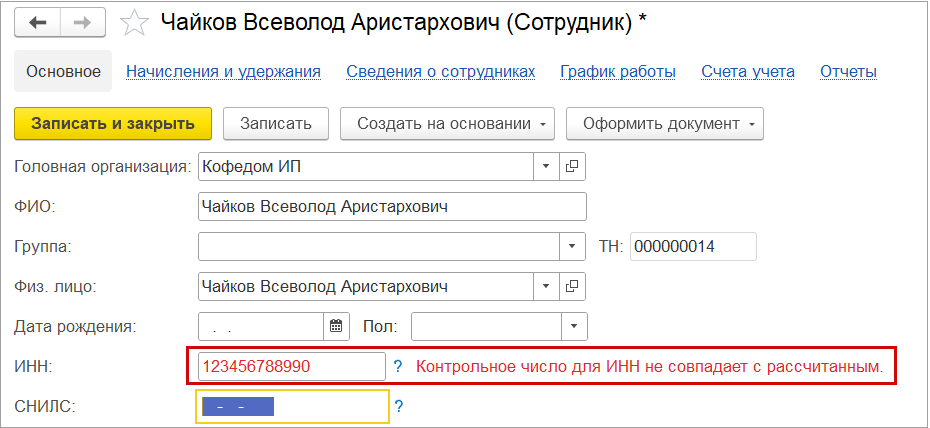
Task: Open the Головная организация record with the open icon
Action: [x=573, y=166]
